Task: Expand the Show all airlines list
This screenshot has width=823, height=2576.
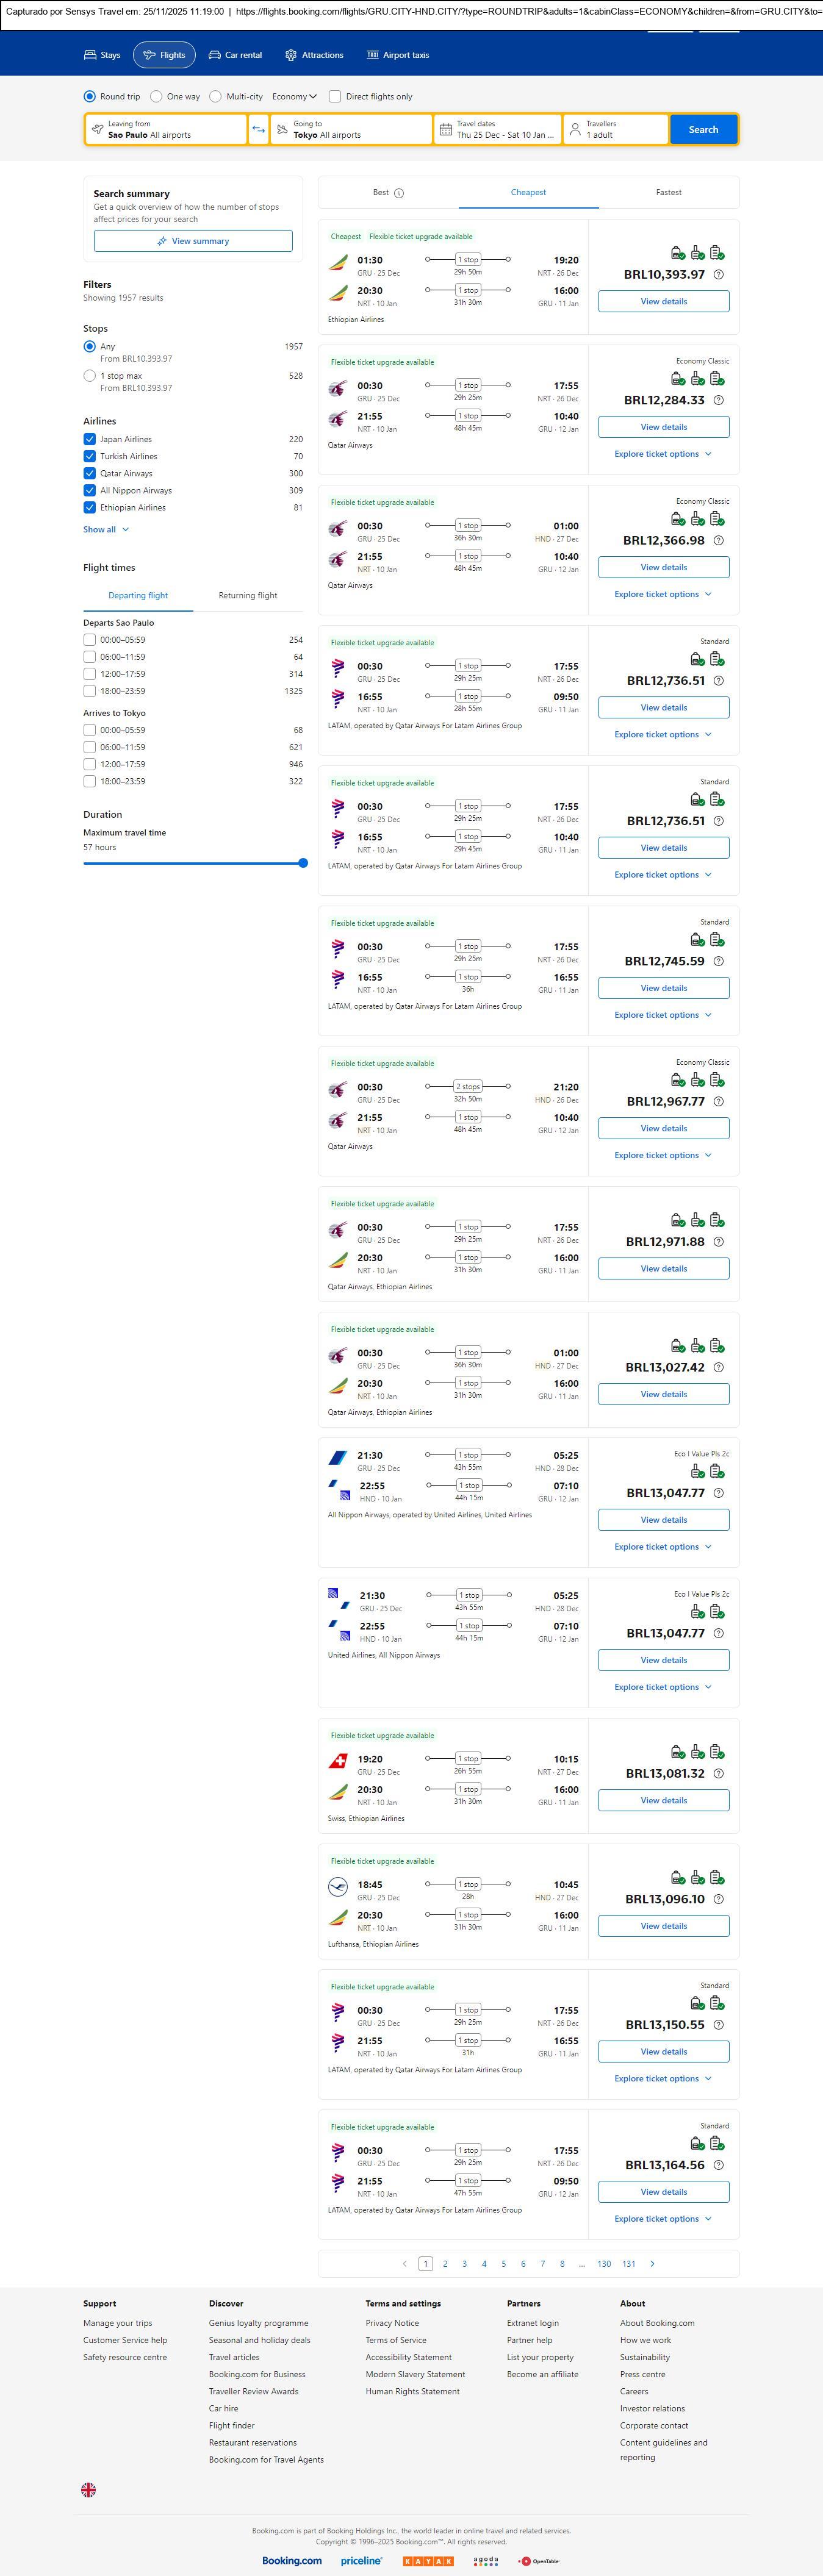Action: pyautogui.click(x=105, y=529)
